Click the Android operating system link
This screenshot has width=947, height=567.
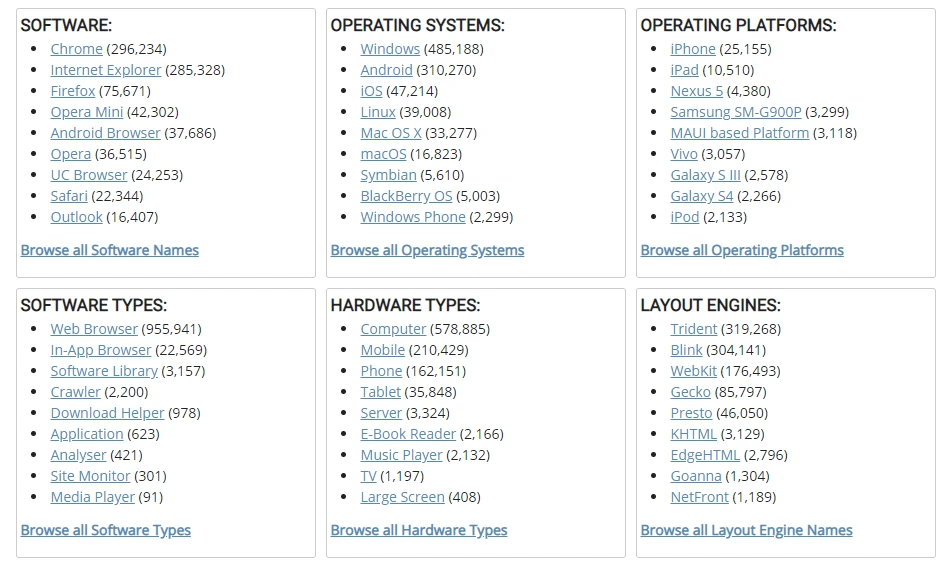pyautogui.click(x=387, y=70)
